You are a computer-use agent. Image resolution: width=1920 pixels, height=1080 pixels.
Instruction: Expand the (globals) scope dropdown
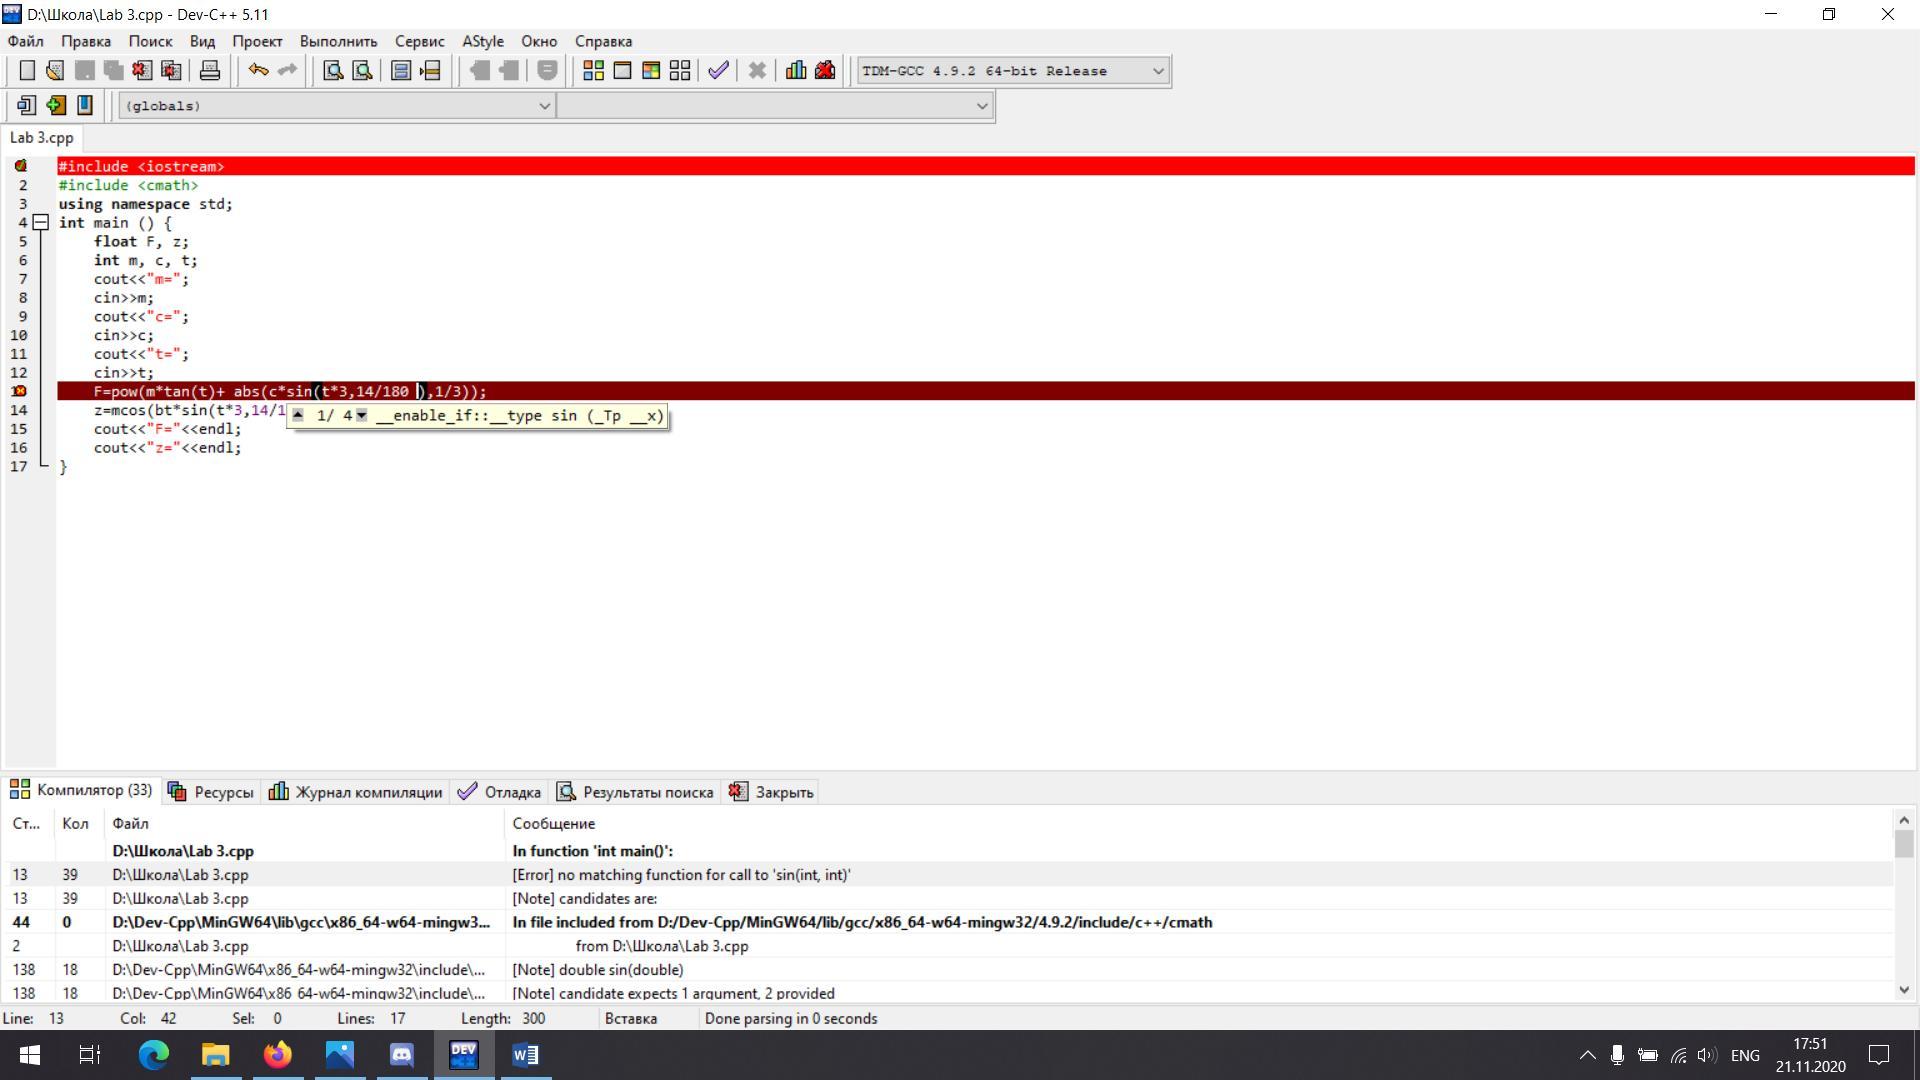tap(544, 106)
